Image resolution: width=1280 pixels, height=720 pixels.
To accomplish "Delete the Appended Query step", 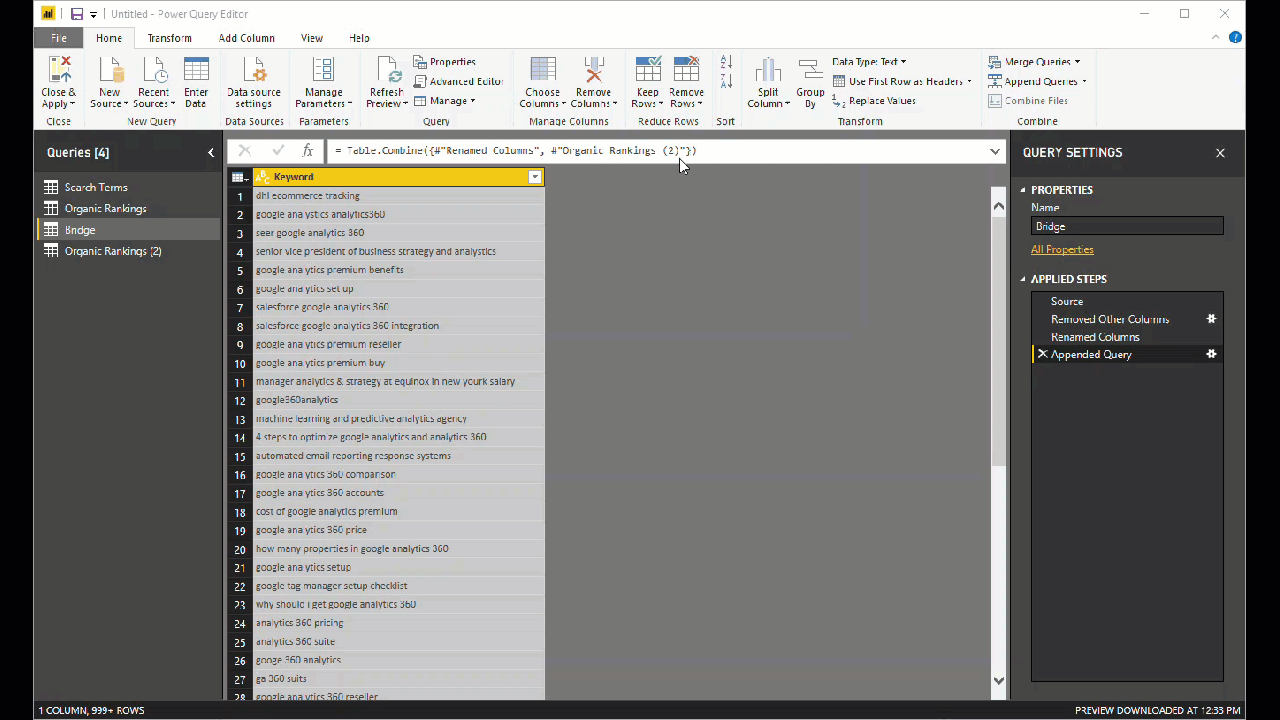I will point(1042,355).
